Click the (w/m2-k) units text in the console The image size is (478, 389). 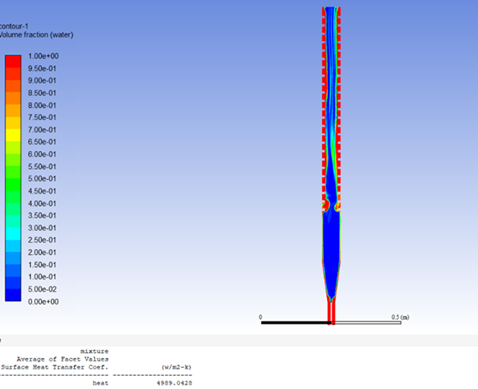click(x=177, y=367)
